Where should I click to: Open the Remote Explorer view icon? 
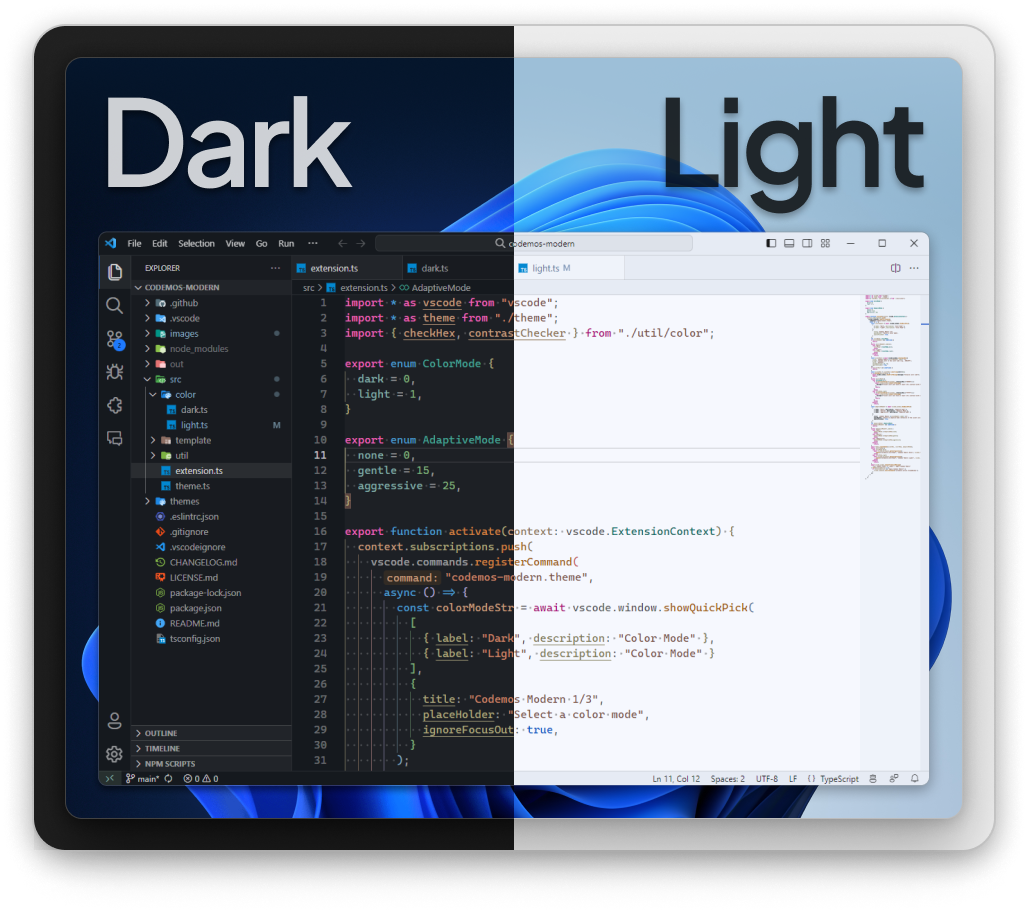click(115, 438)
